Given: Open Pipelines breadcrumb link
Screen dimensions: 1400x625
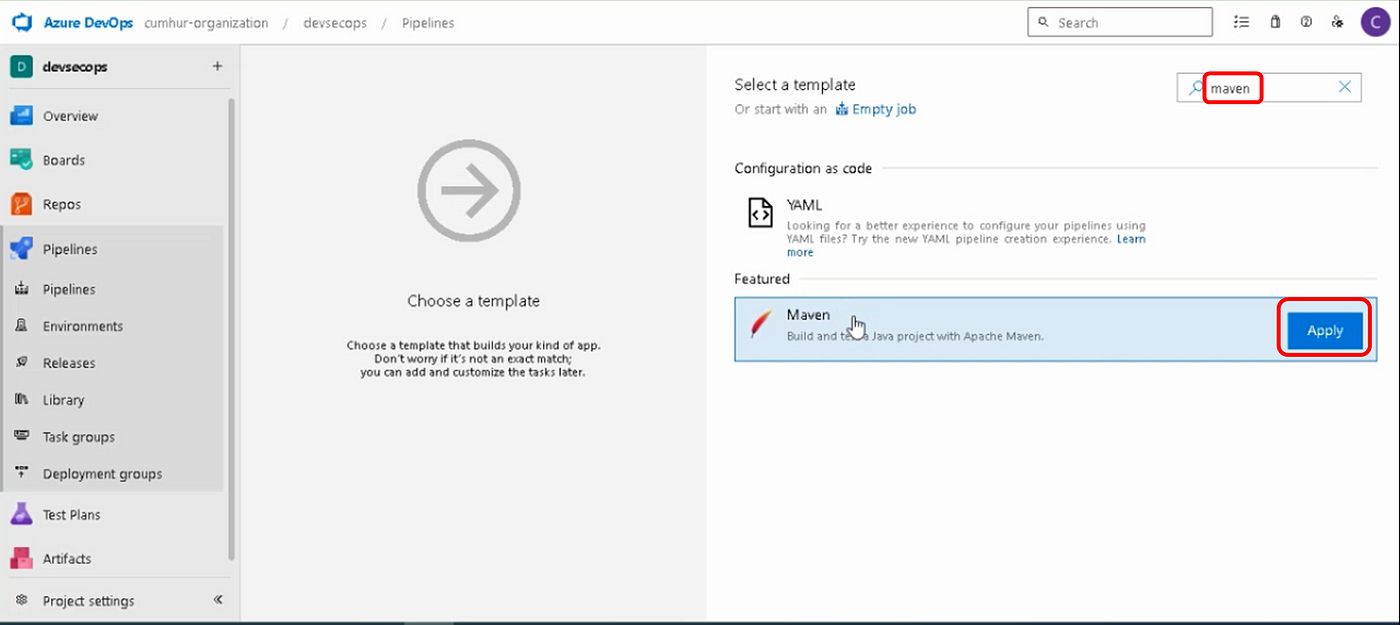Looking at the screenshot, I should click(428, 23).
